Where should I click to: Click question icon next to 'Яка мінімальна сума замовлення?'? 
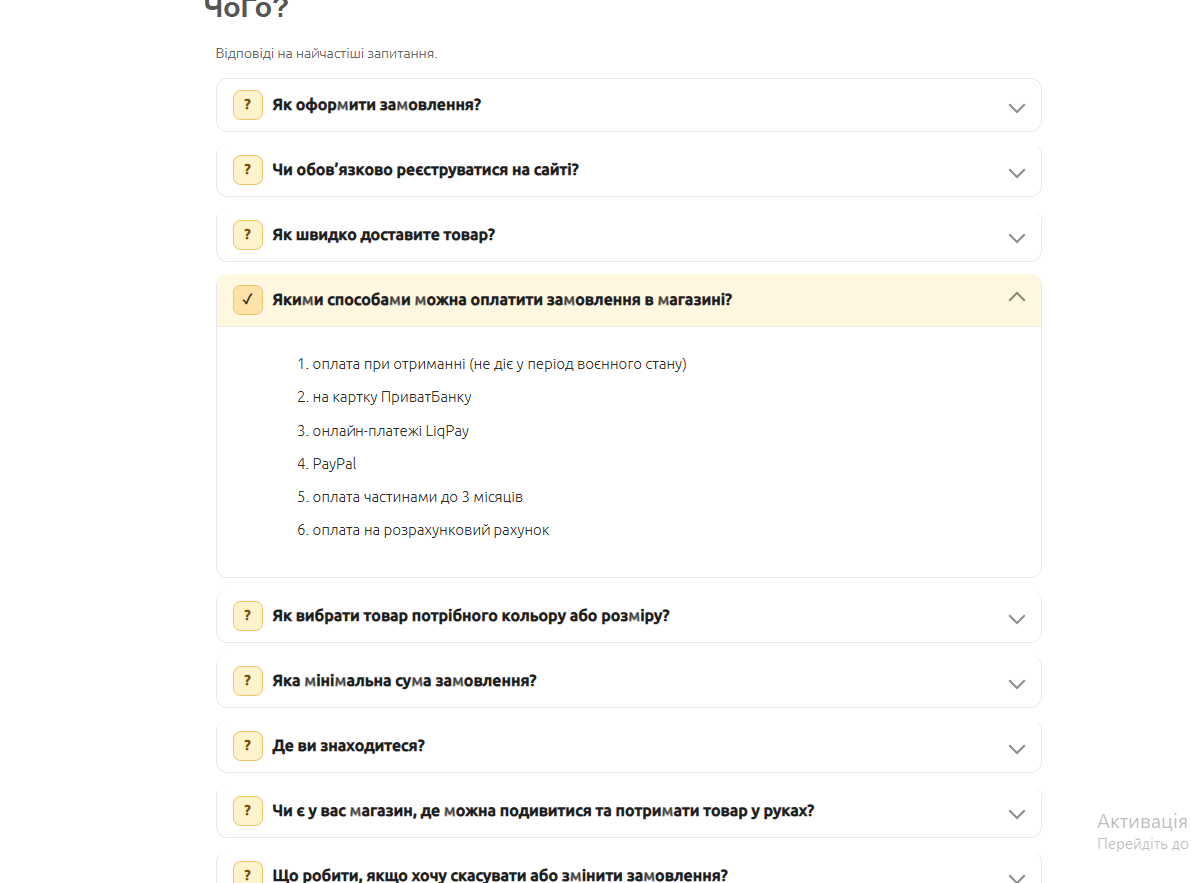click(248, 681)
